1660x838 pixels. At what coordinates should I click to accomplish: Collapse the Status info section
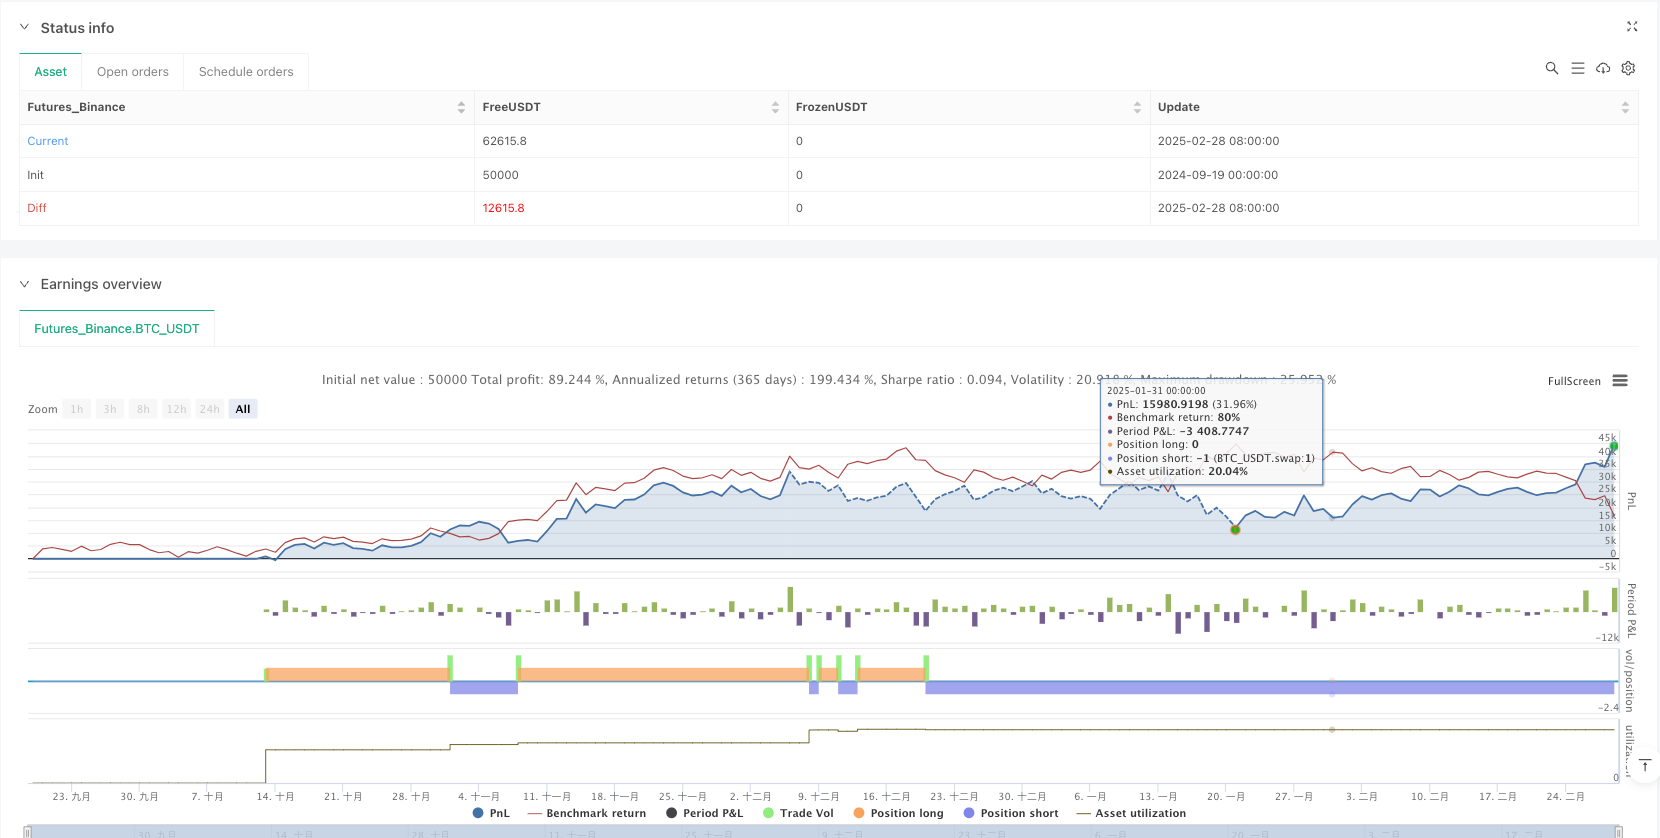tap(25, 28)
